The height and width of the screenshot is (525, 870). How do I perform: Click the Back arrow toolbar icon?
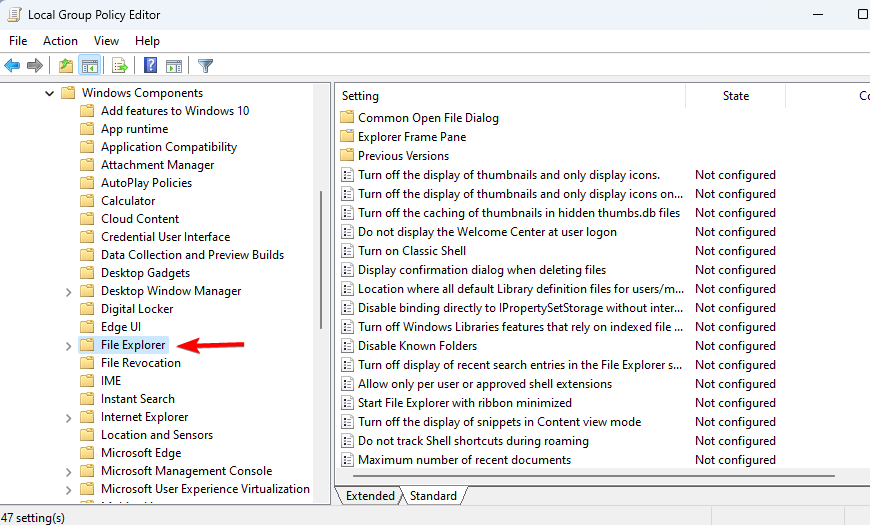pyautogui.click(x=12, y=66)
